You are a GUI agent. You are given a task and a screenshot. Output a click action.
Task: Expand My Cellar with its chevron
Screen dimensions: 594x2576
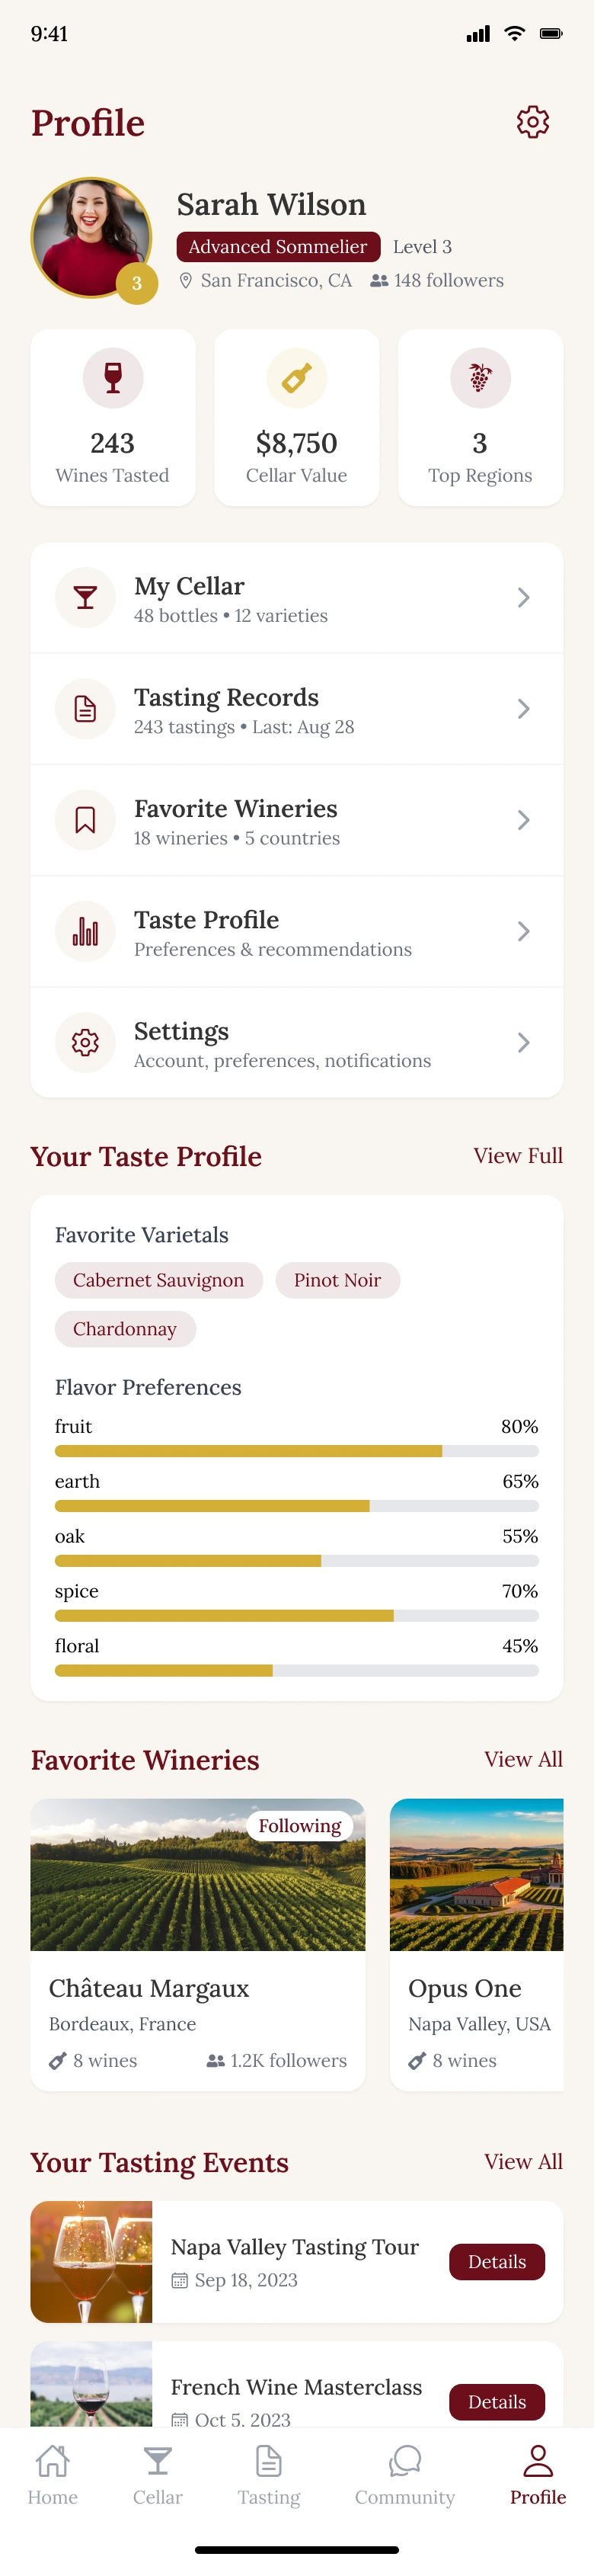(523, 598)
